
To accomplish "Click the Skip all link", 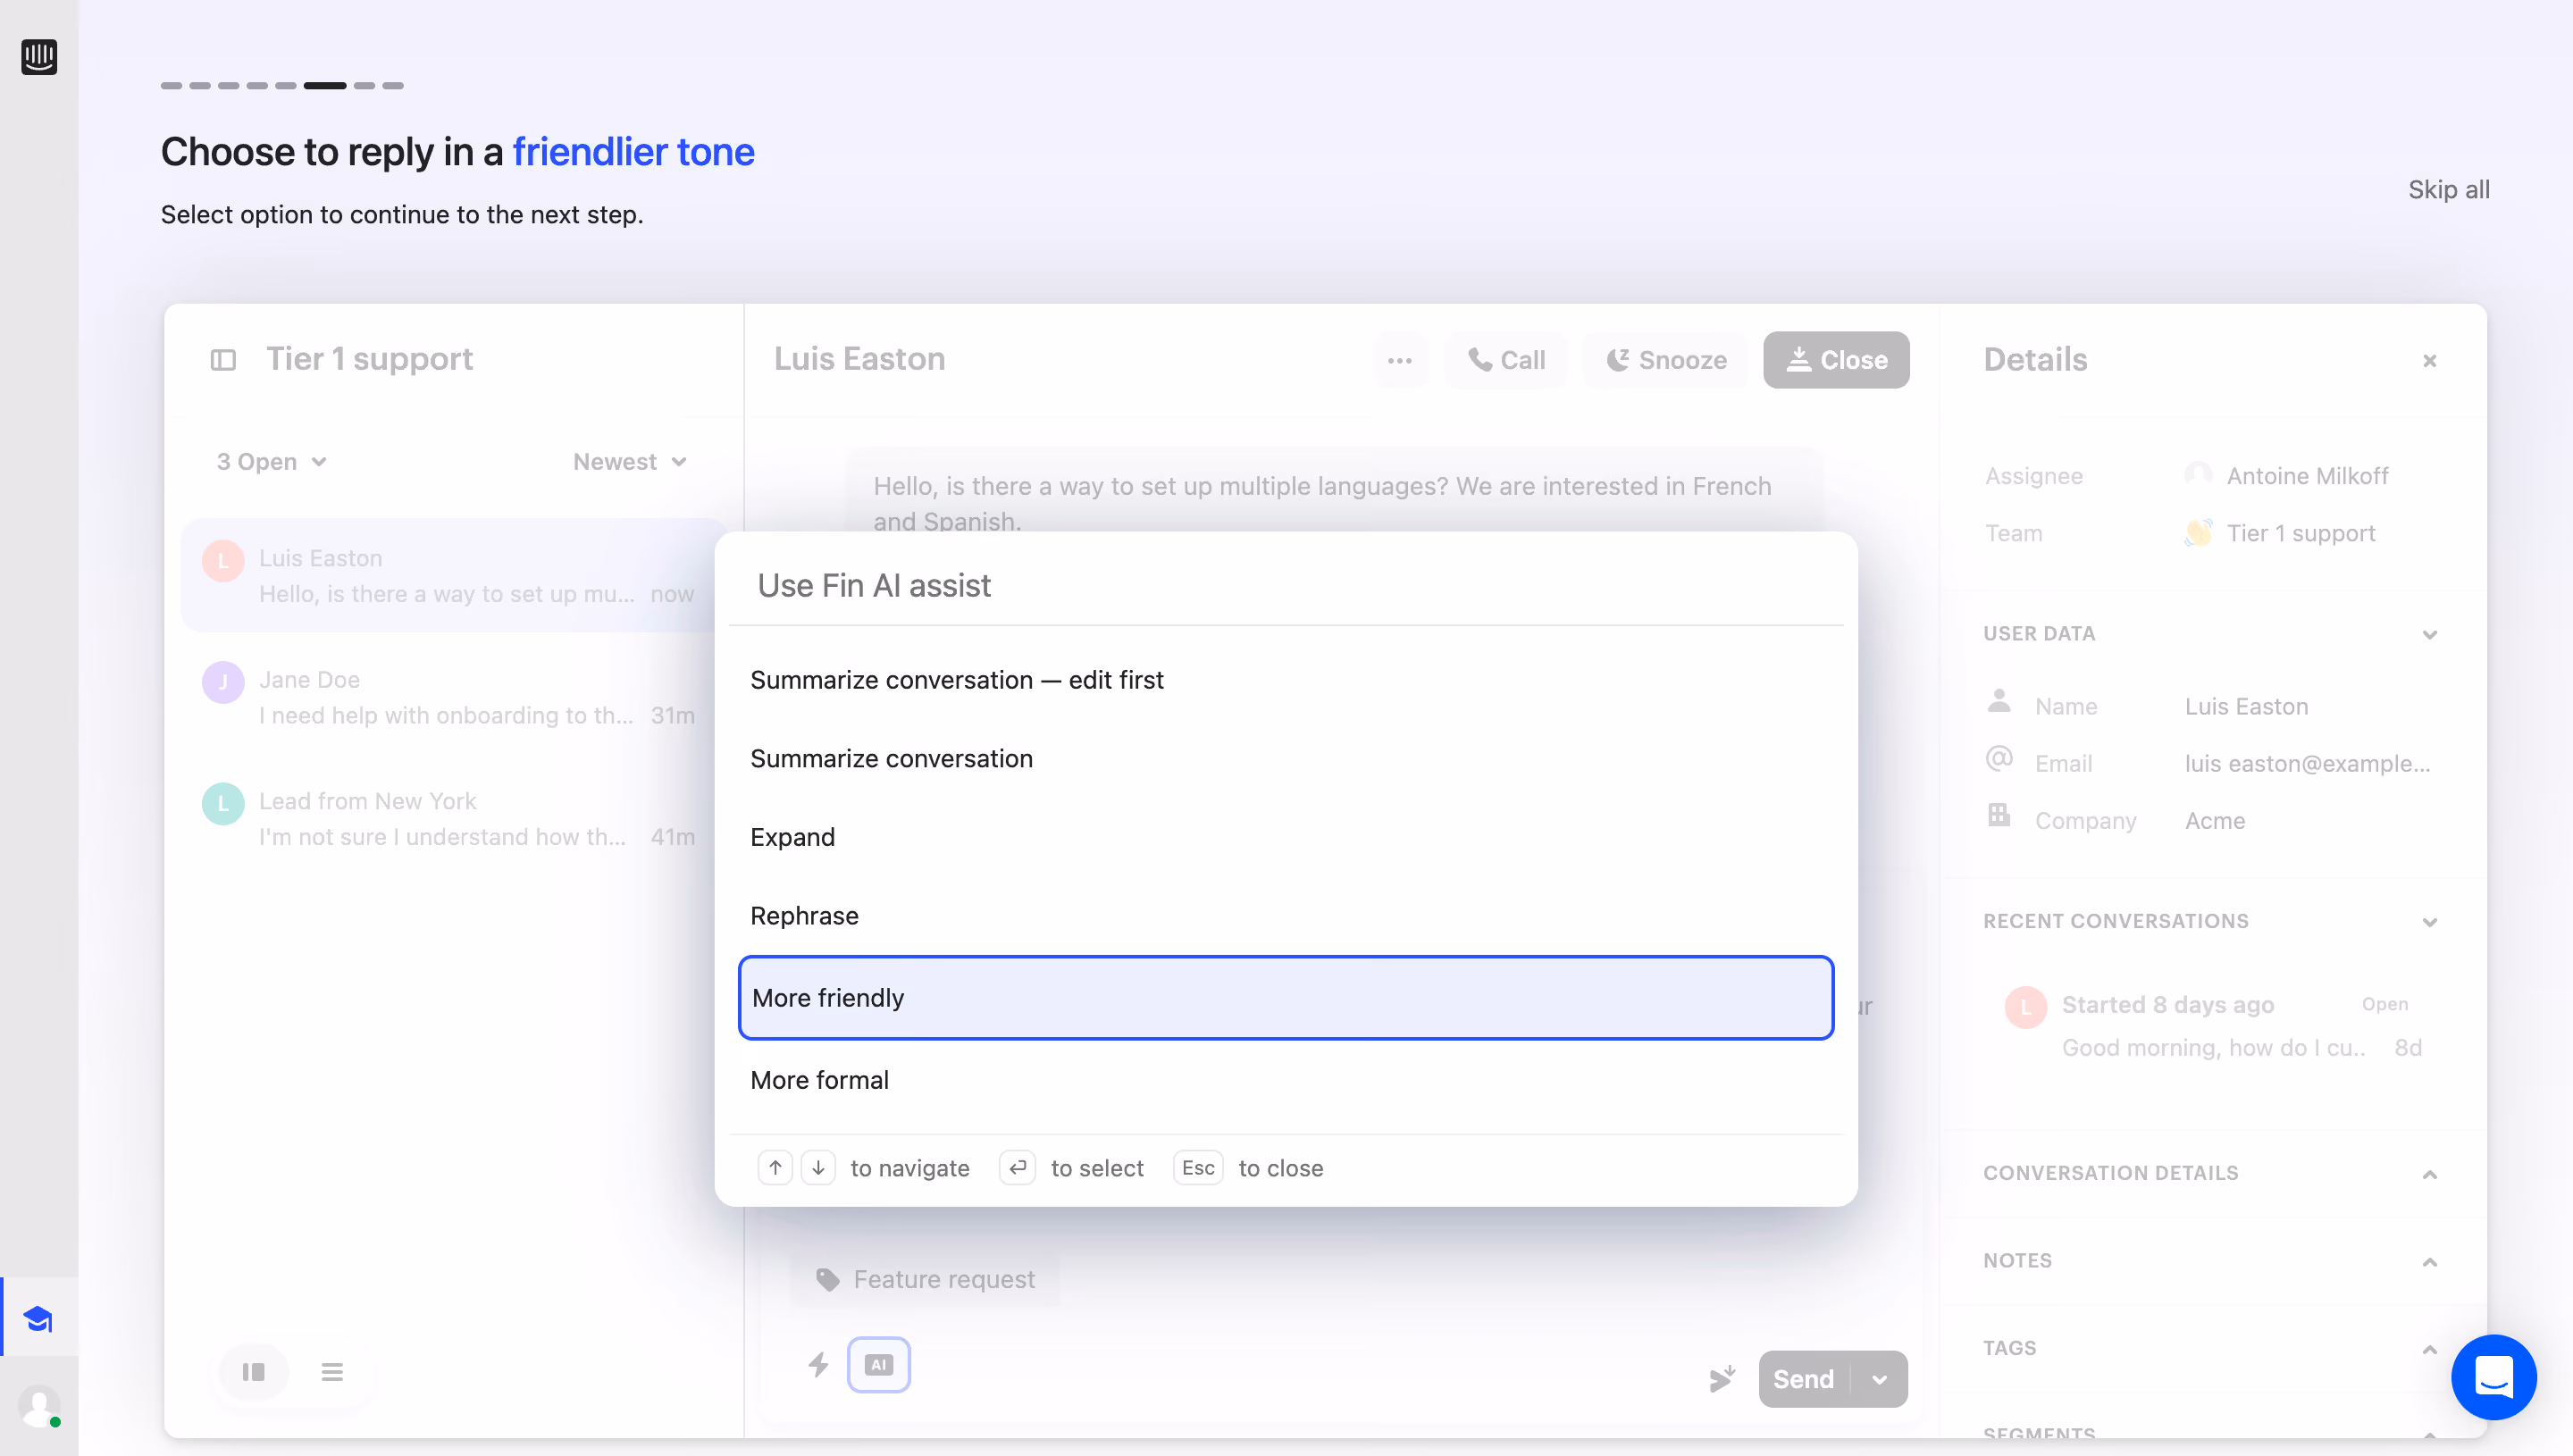I will point(2449,190).
